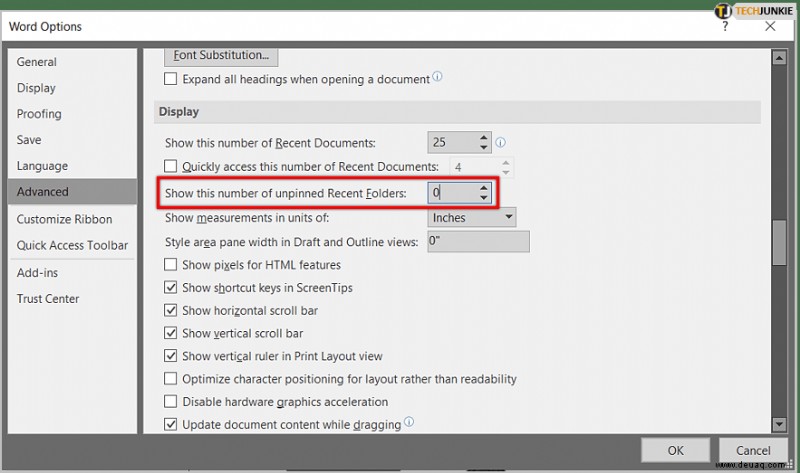The height and width of the screenshot is (473, 800).
Task: Select the Language category
Action: pyautogui.click(x=72, y=166)
